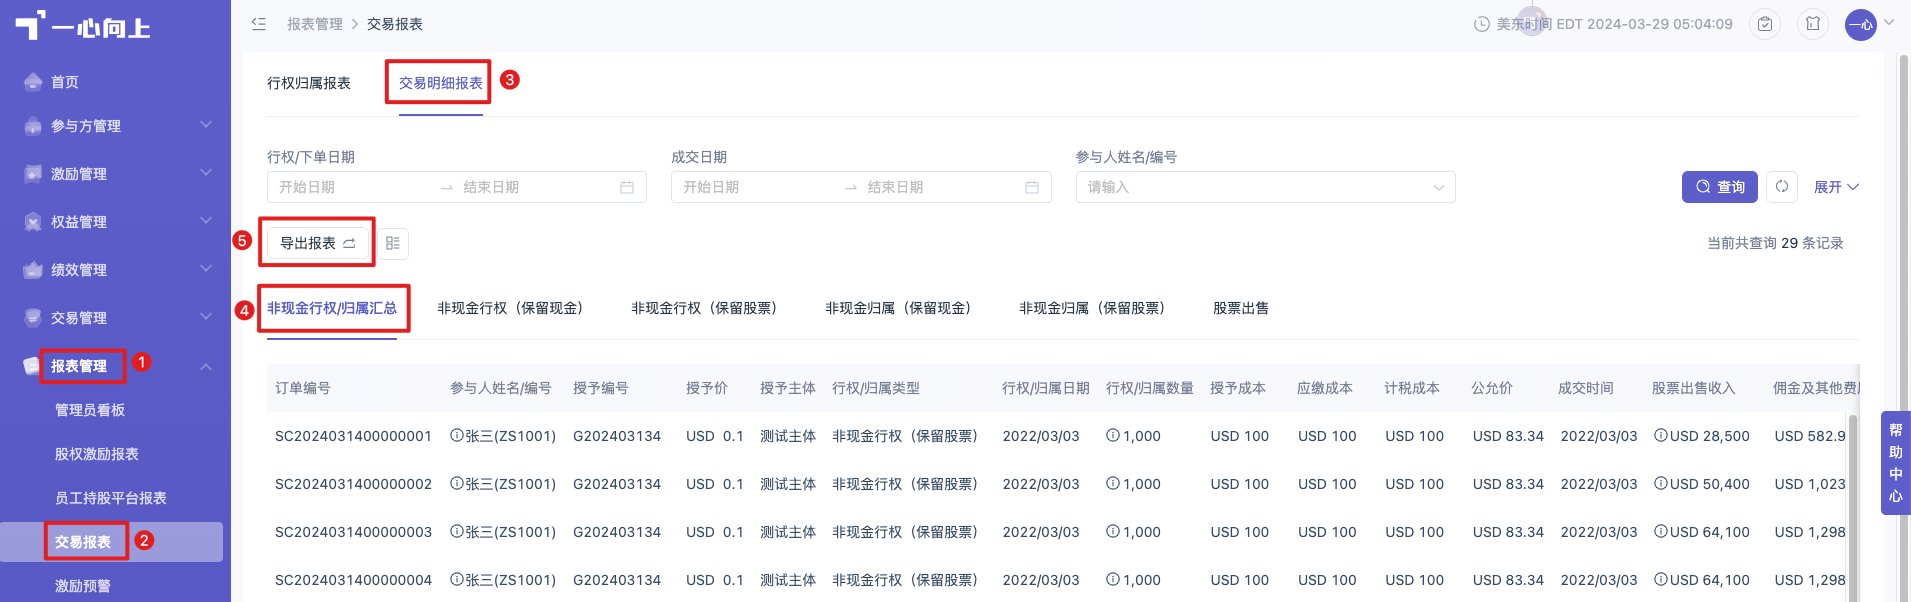
Task: Click info icon beside quantity 1,000 in order SC2024031400000004
Action: point(1113,580)
